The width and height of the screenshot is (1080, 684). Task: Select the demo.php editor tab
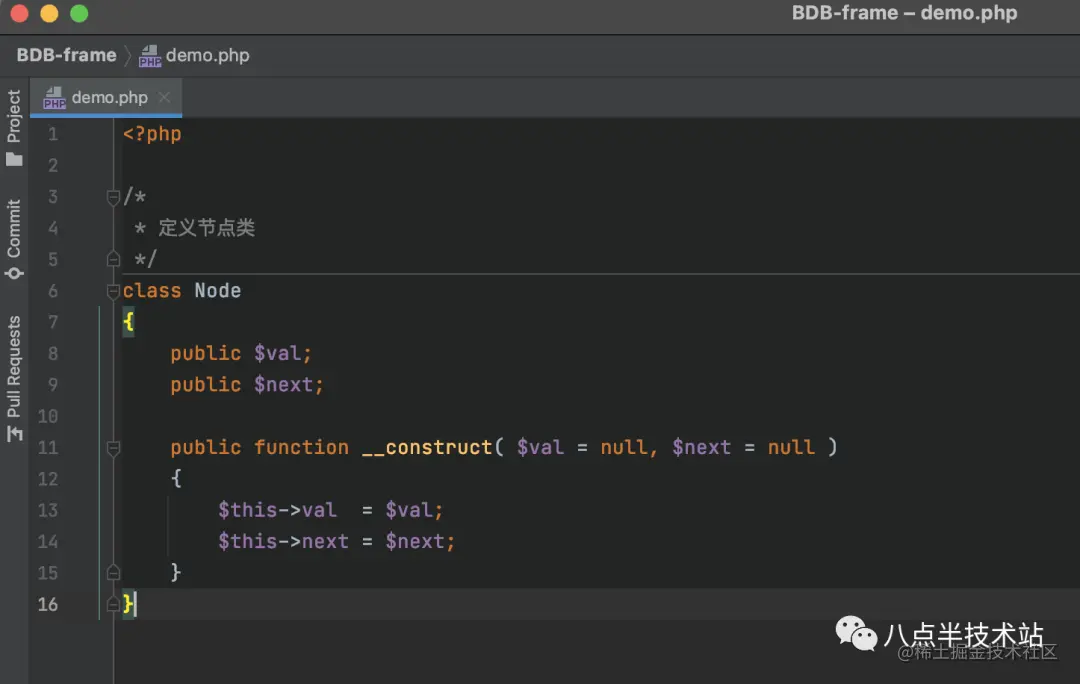point(109,98)
